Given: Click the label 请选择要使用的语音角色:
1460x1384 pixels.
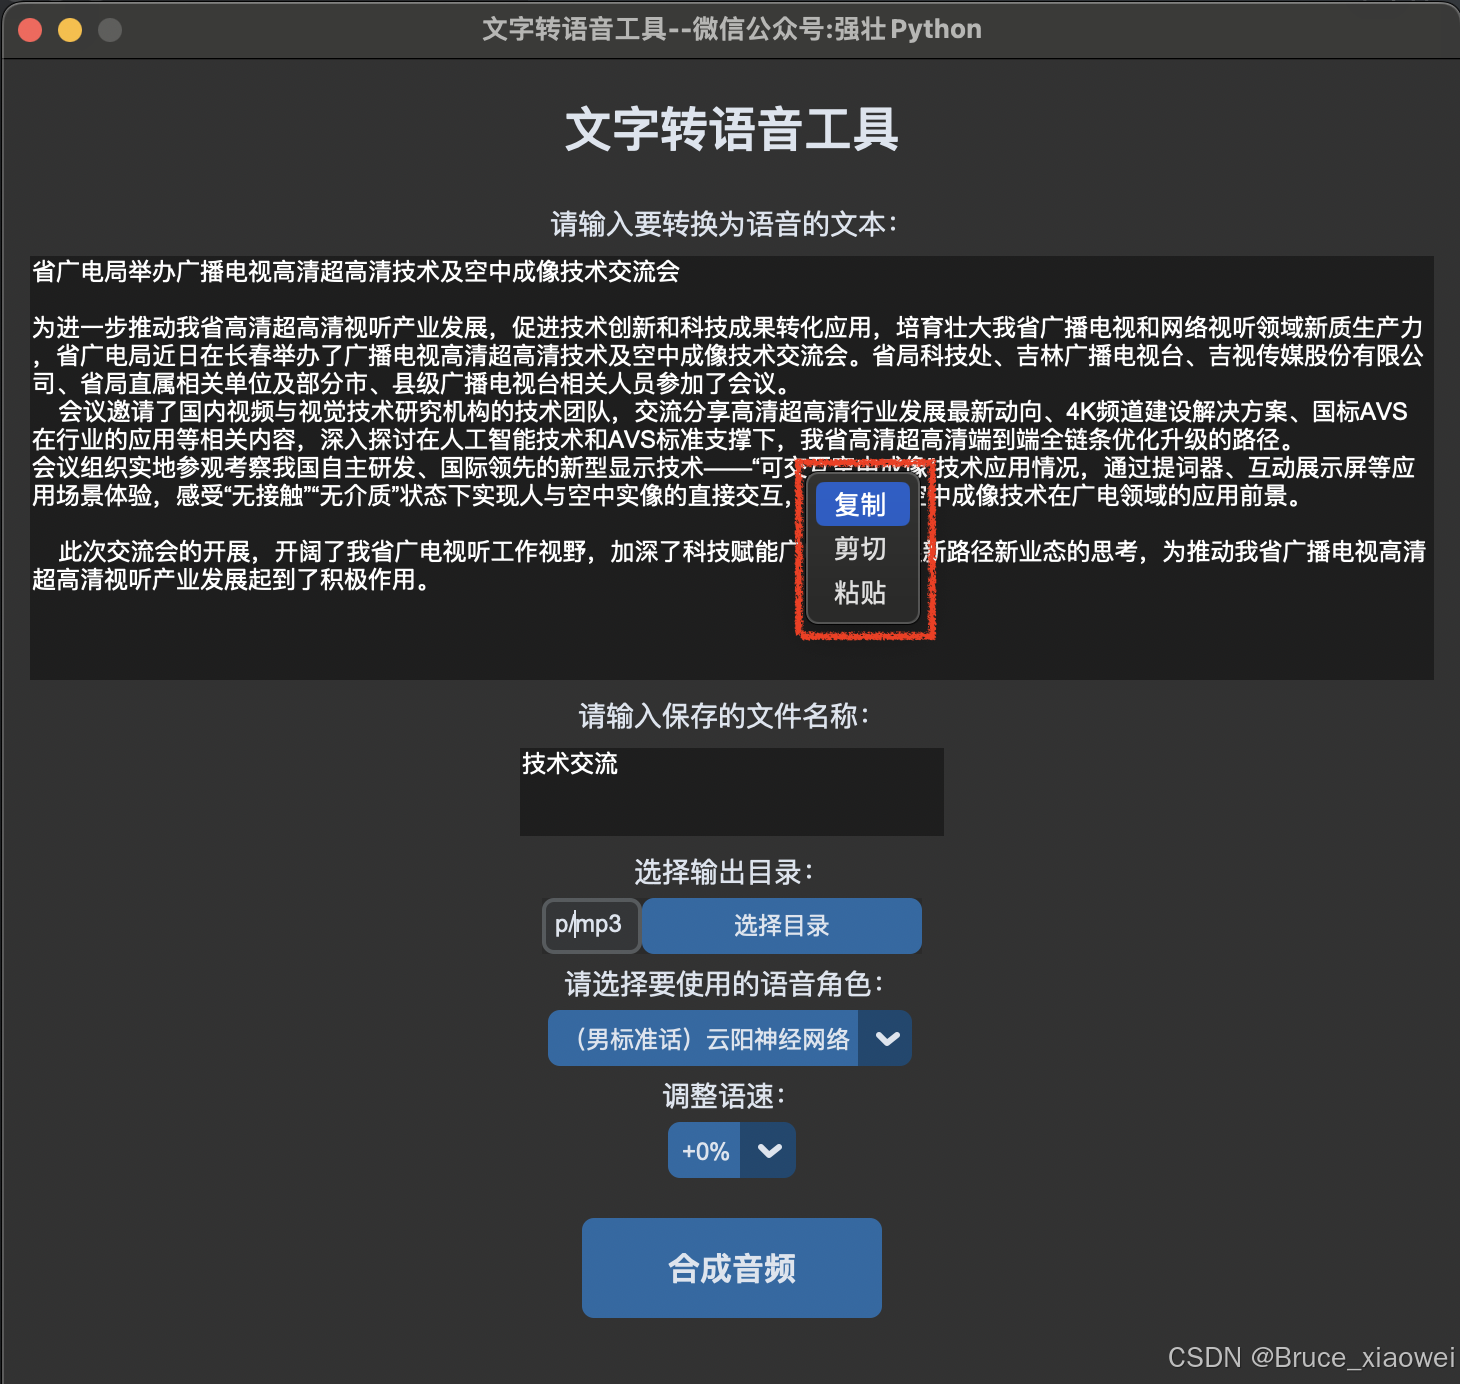Looking at the screenshot, I should (x=724, y=984).
